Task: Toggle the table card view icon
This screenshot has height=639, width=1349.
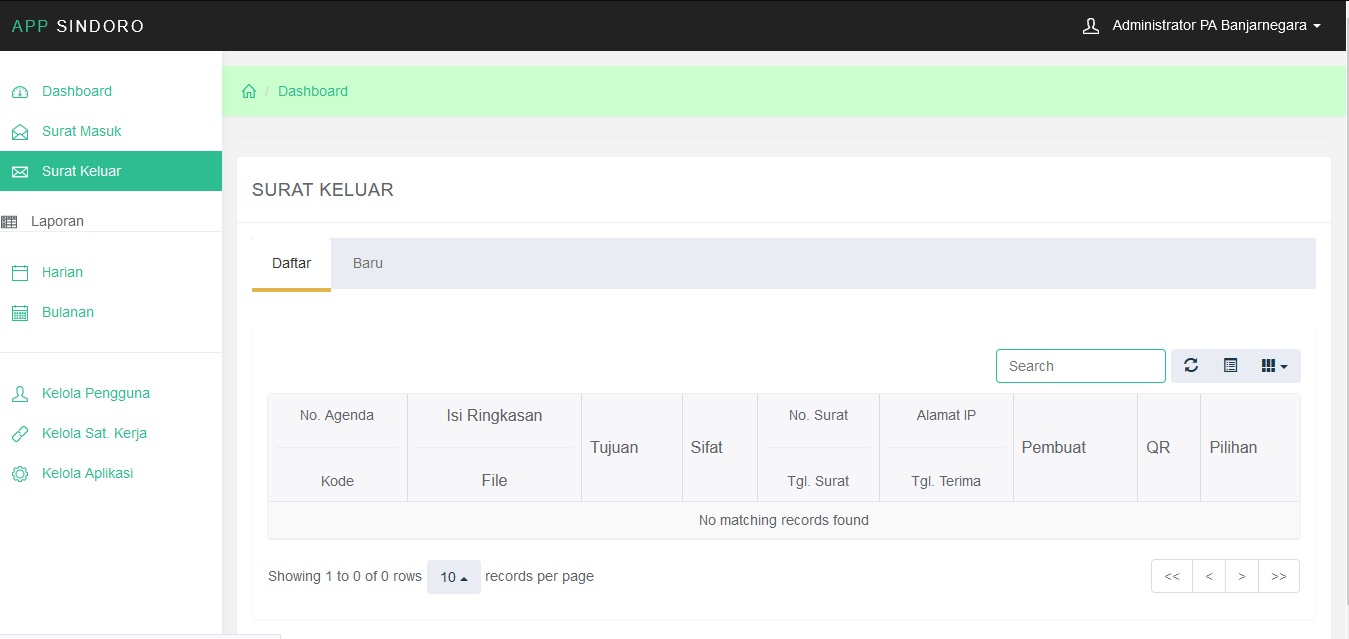Action: click(1231, 366)
